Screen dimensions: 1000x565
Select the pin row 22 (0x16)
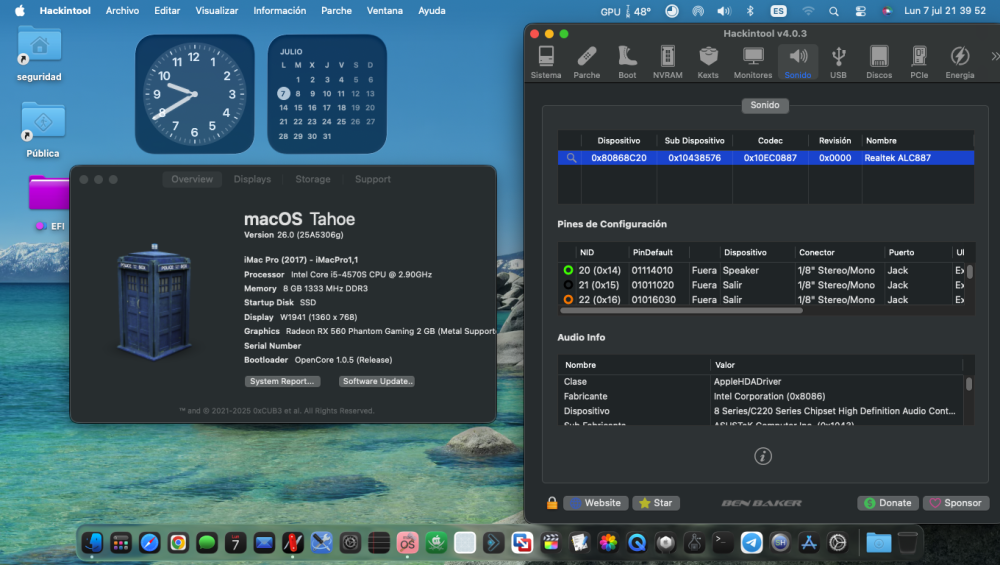click(x=761, y=300)
